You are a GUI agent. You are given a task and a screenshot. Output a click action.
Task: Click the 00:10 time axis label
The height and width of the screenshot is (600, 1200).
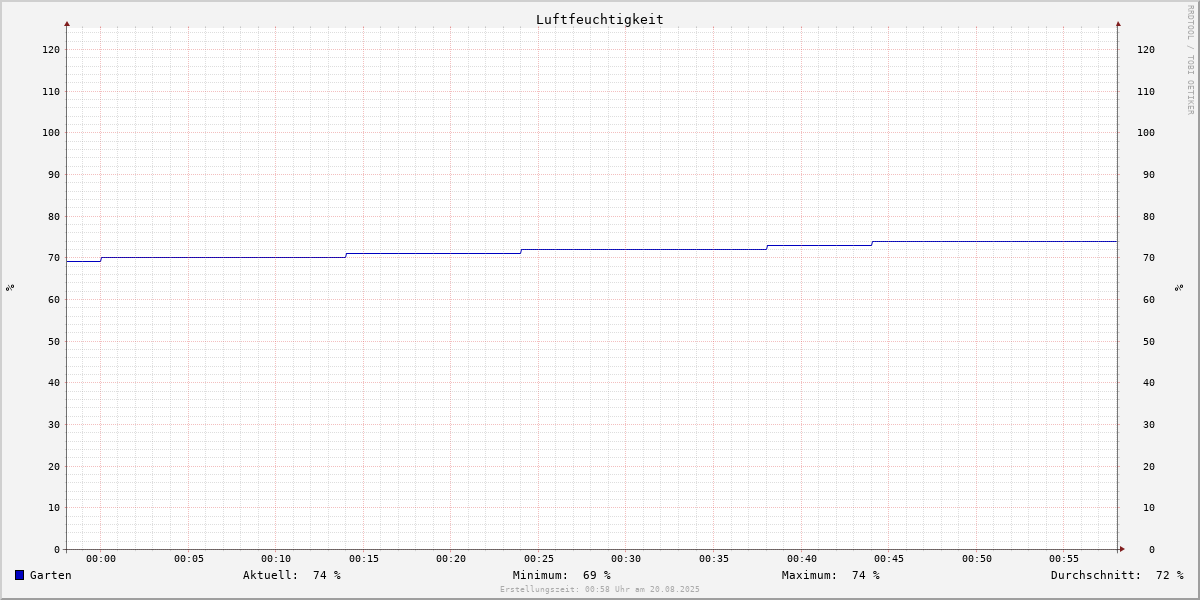click(x=276, y=559)
